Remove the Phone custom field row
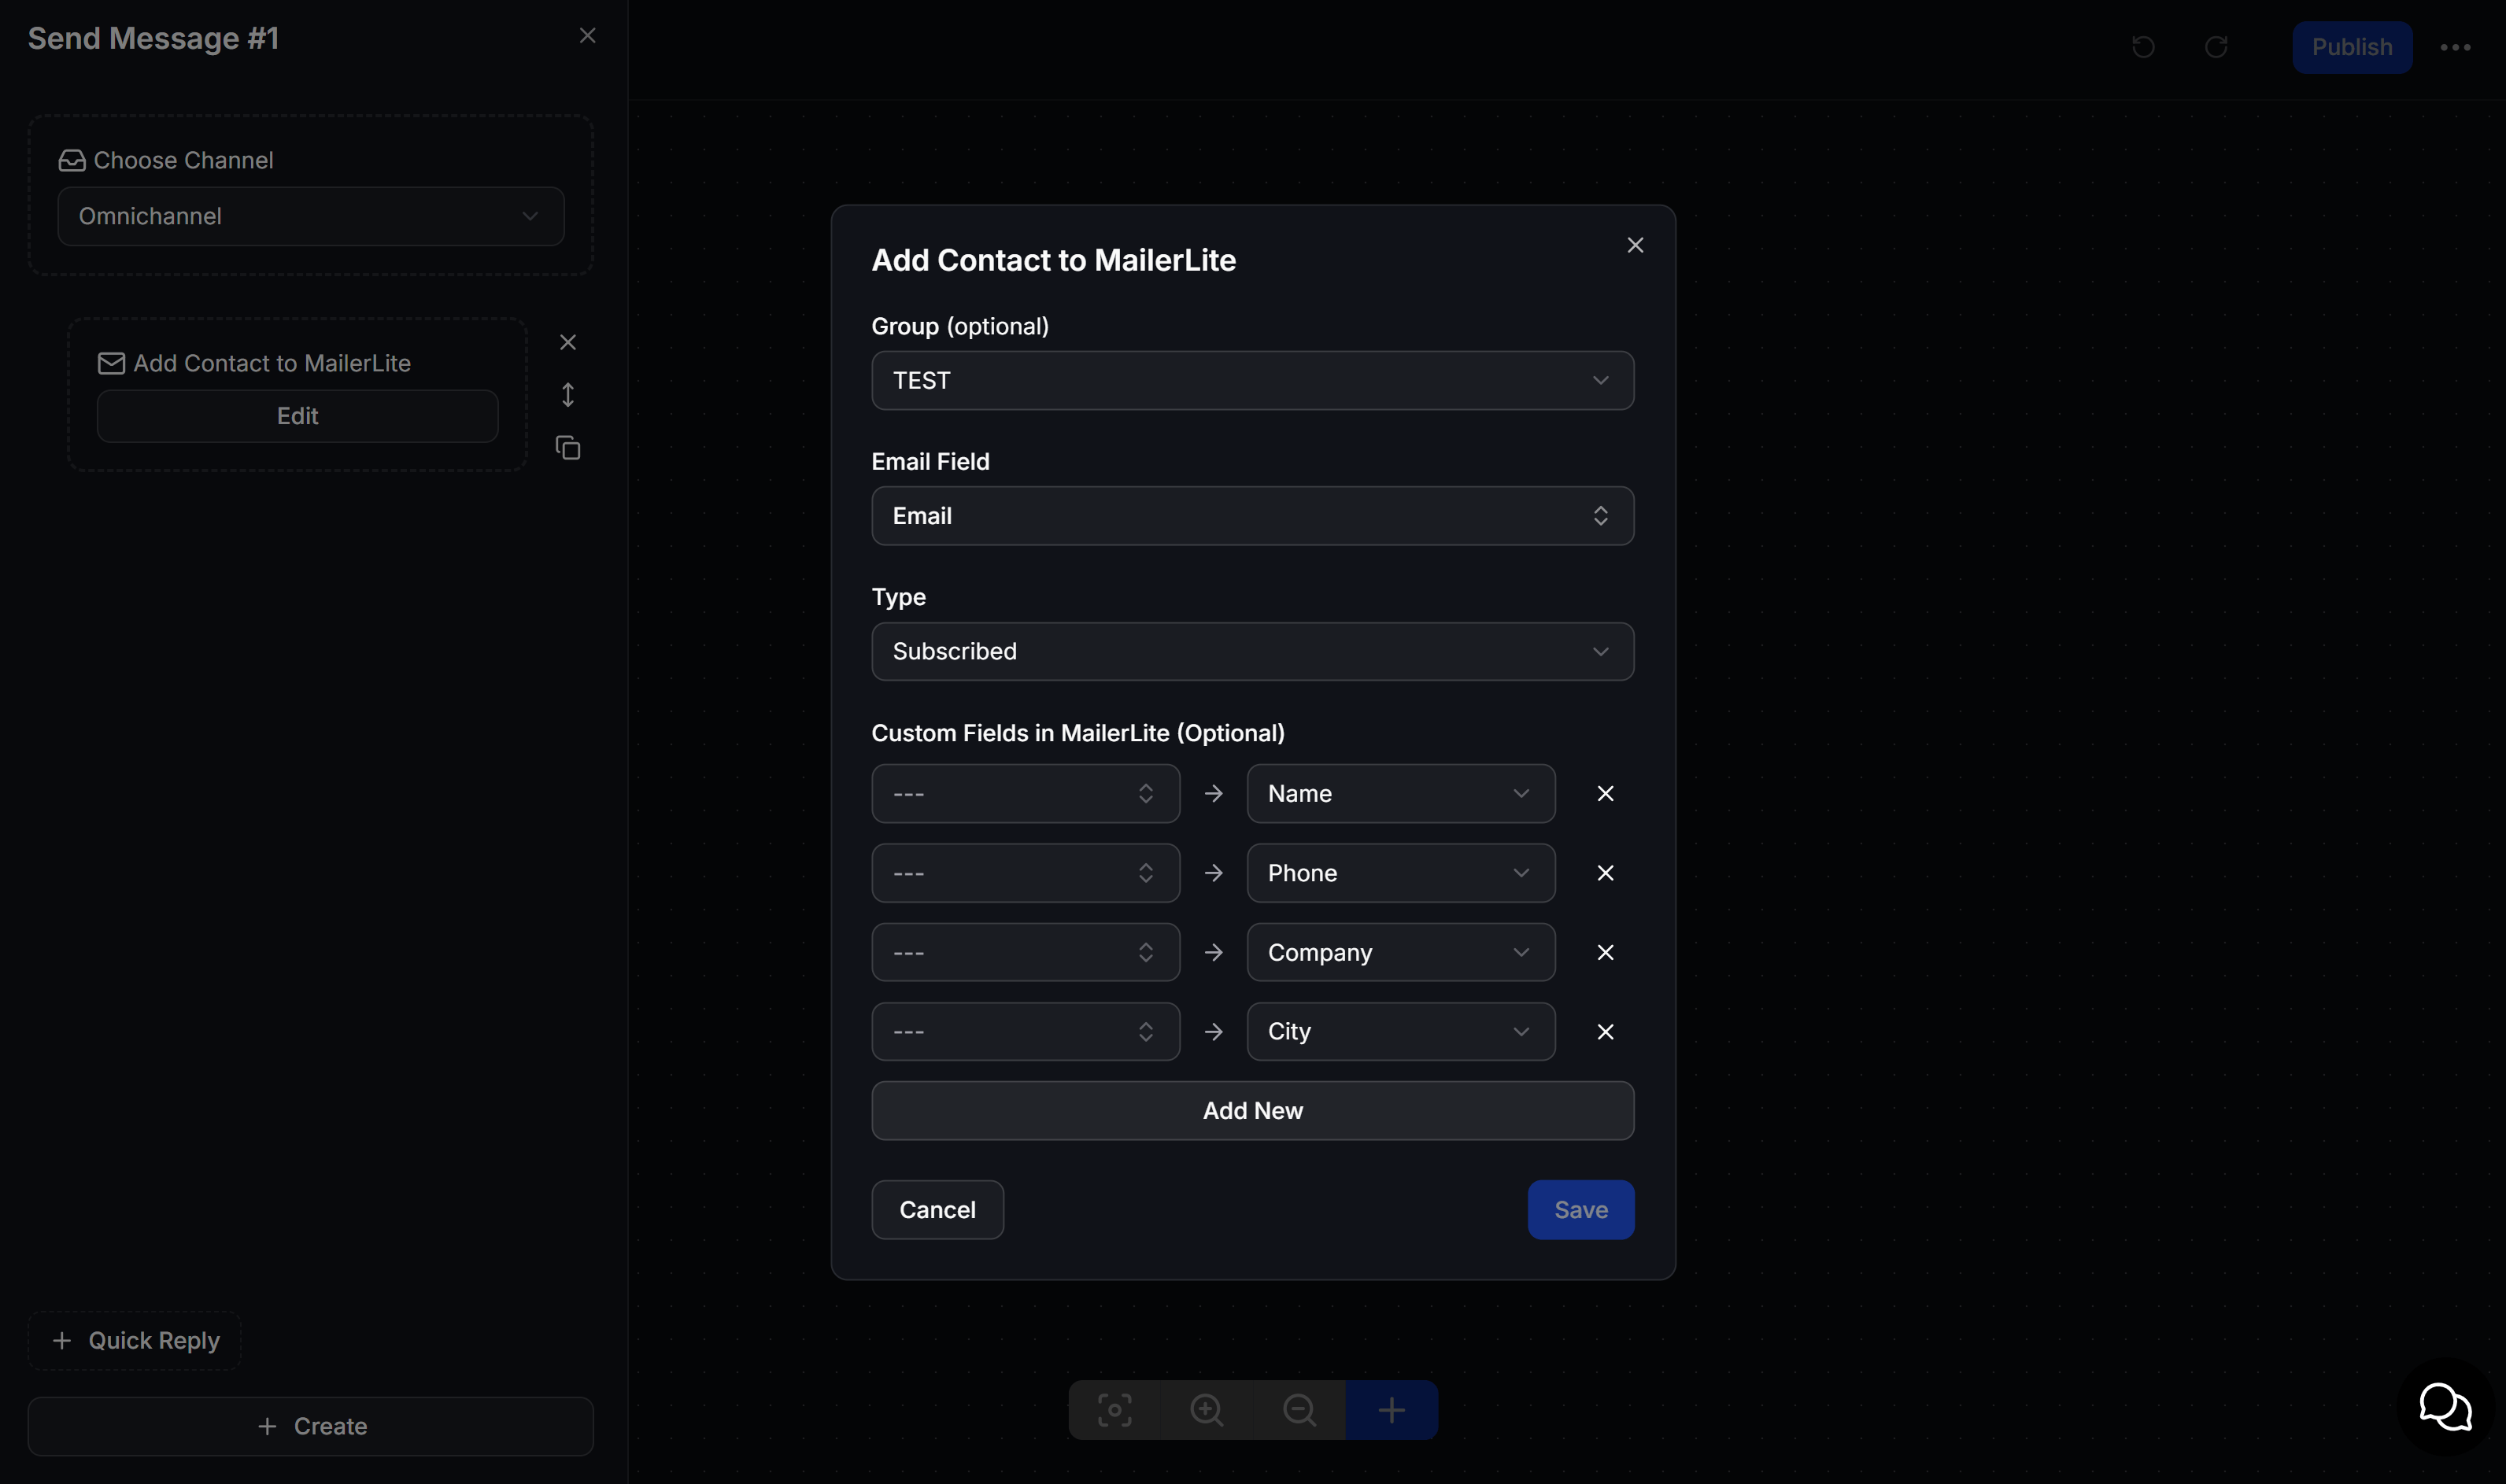The image size is (2506, 1484). [x=1605, y=873]
